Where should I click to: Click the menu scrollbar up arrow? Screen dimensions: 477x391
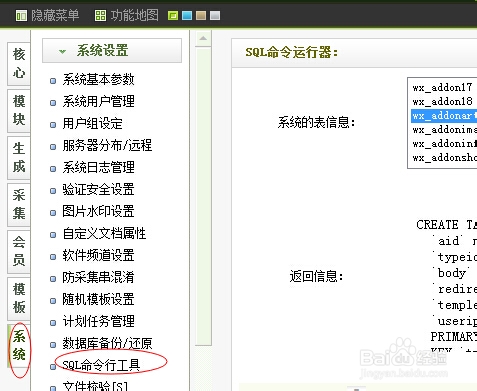[x=203, y=39]
